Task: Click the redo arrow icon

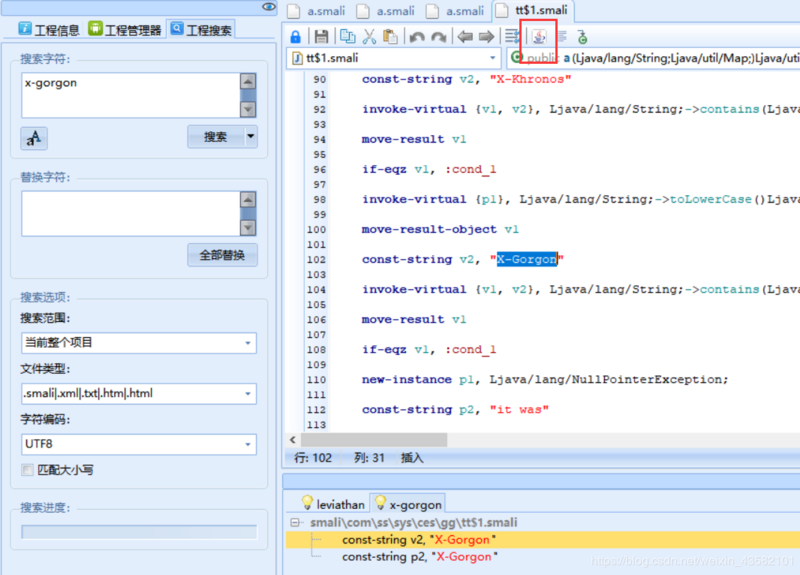Action: (x=437, y=37)
